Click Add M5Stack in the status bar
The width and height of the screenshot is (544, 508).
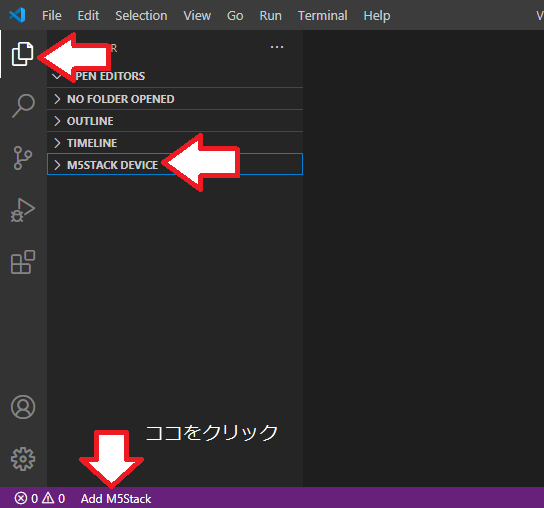pos(116,499)
